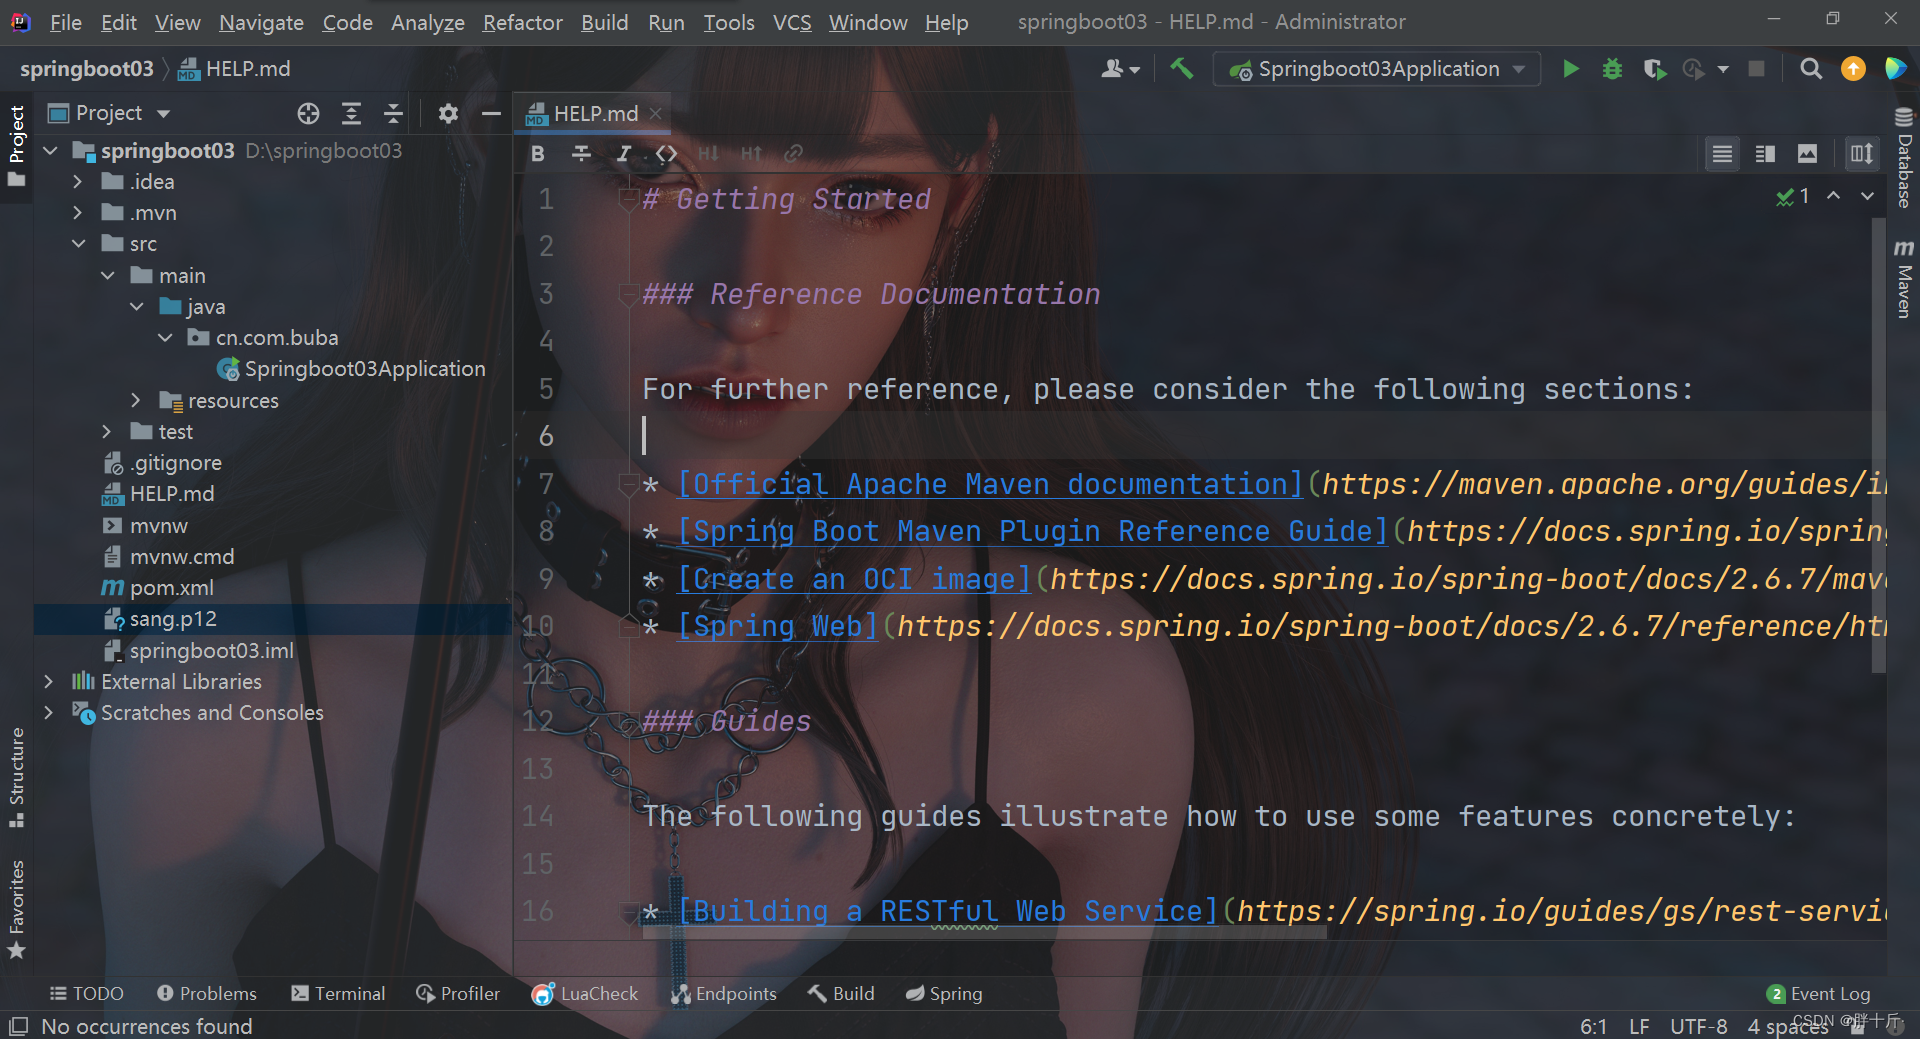Click the editor vertical scrollbar

click(1879, 445)
